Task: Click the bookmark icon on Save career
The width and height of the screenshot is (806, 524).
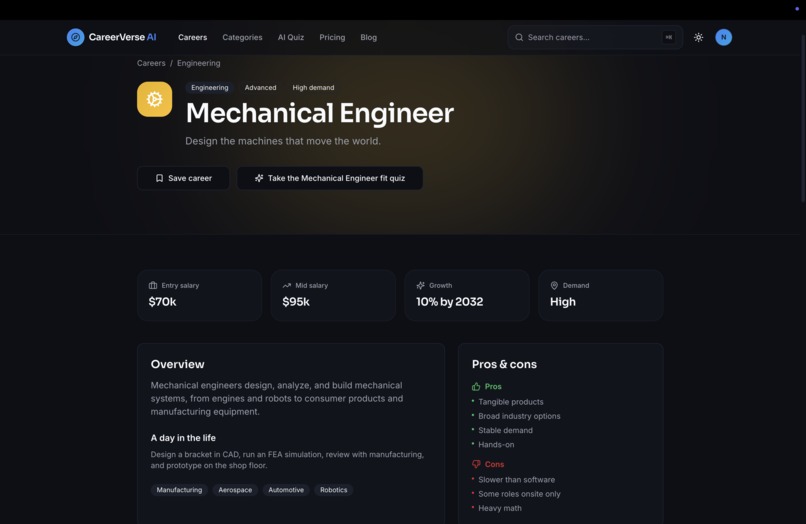Action: [x=159, y=178]
